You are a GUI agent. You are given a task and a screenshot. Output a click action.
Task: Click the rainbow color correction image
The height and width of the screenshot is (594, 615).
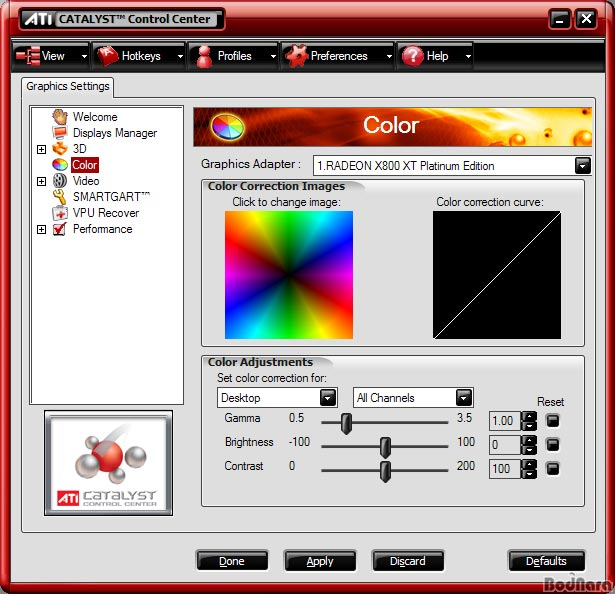(x=289, y=275)
